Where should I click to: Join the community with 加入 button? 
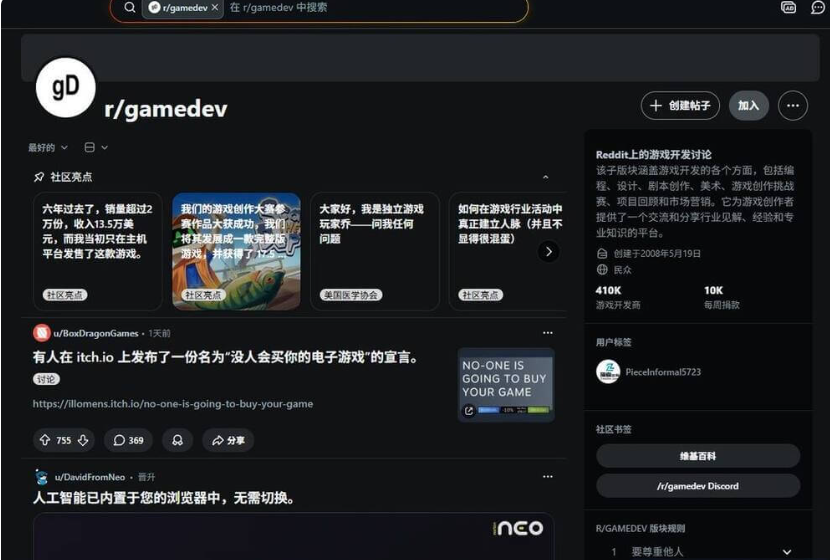point(748,105)
